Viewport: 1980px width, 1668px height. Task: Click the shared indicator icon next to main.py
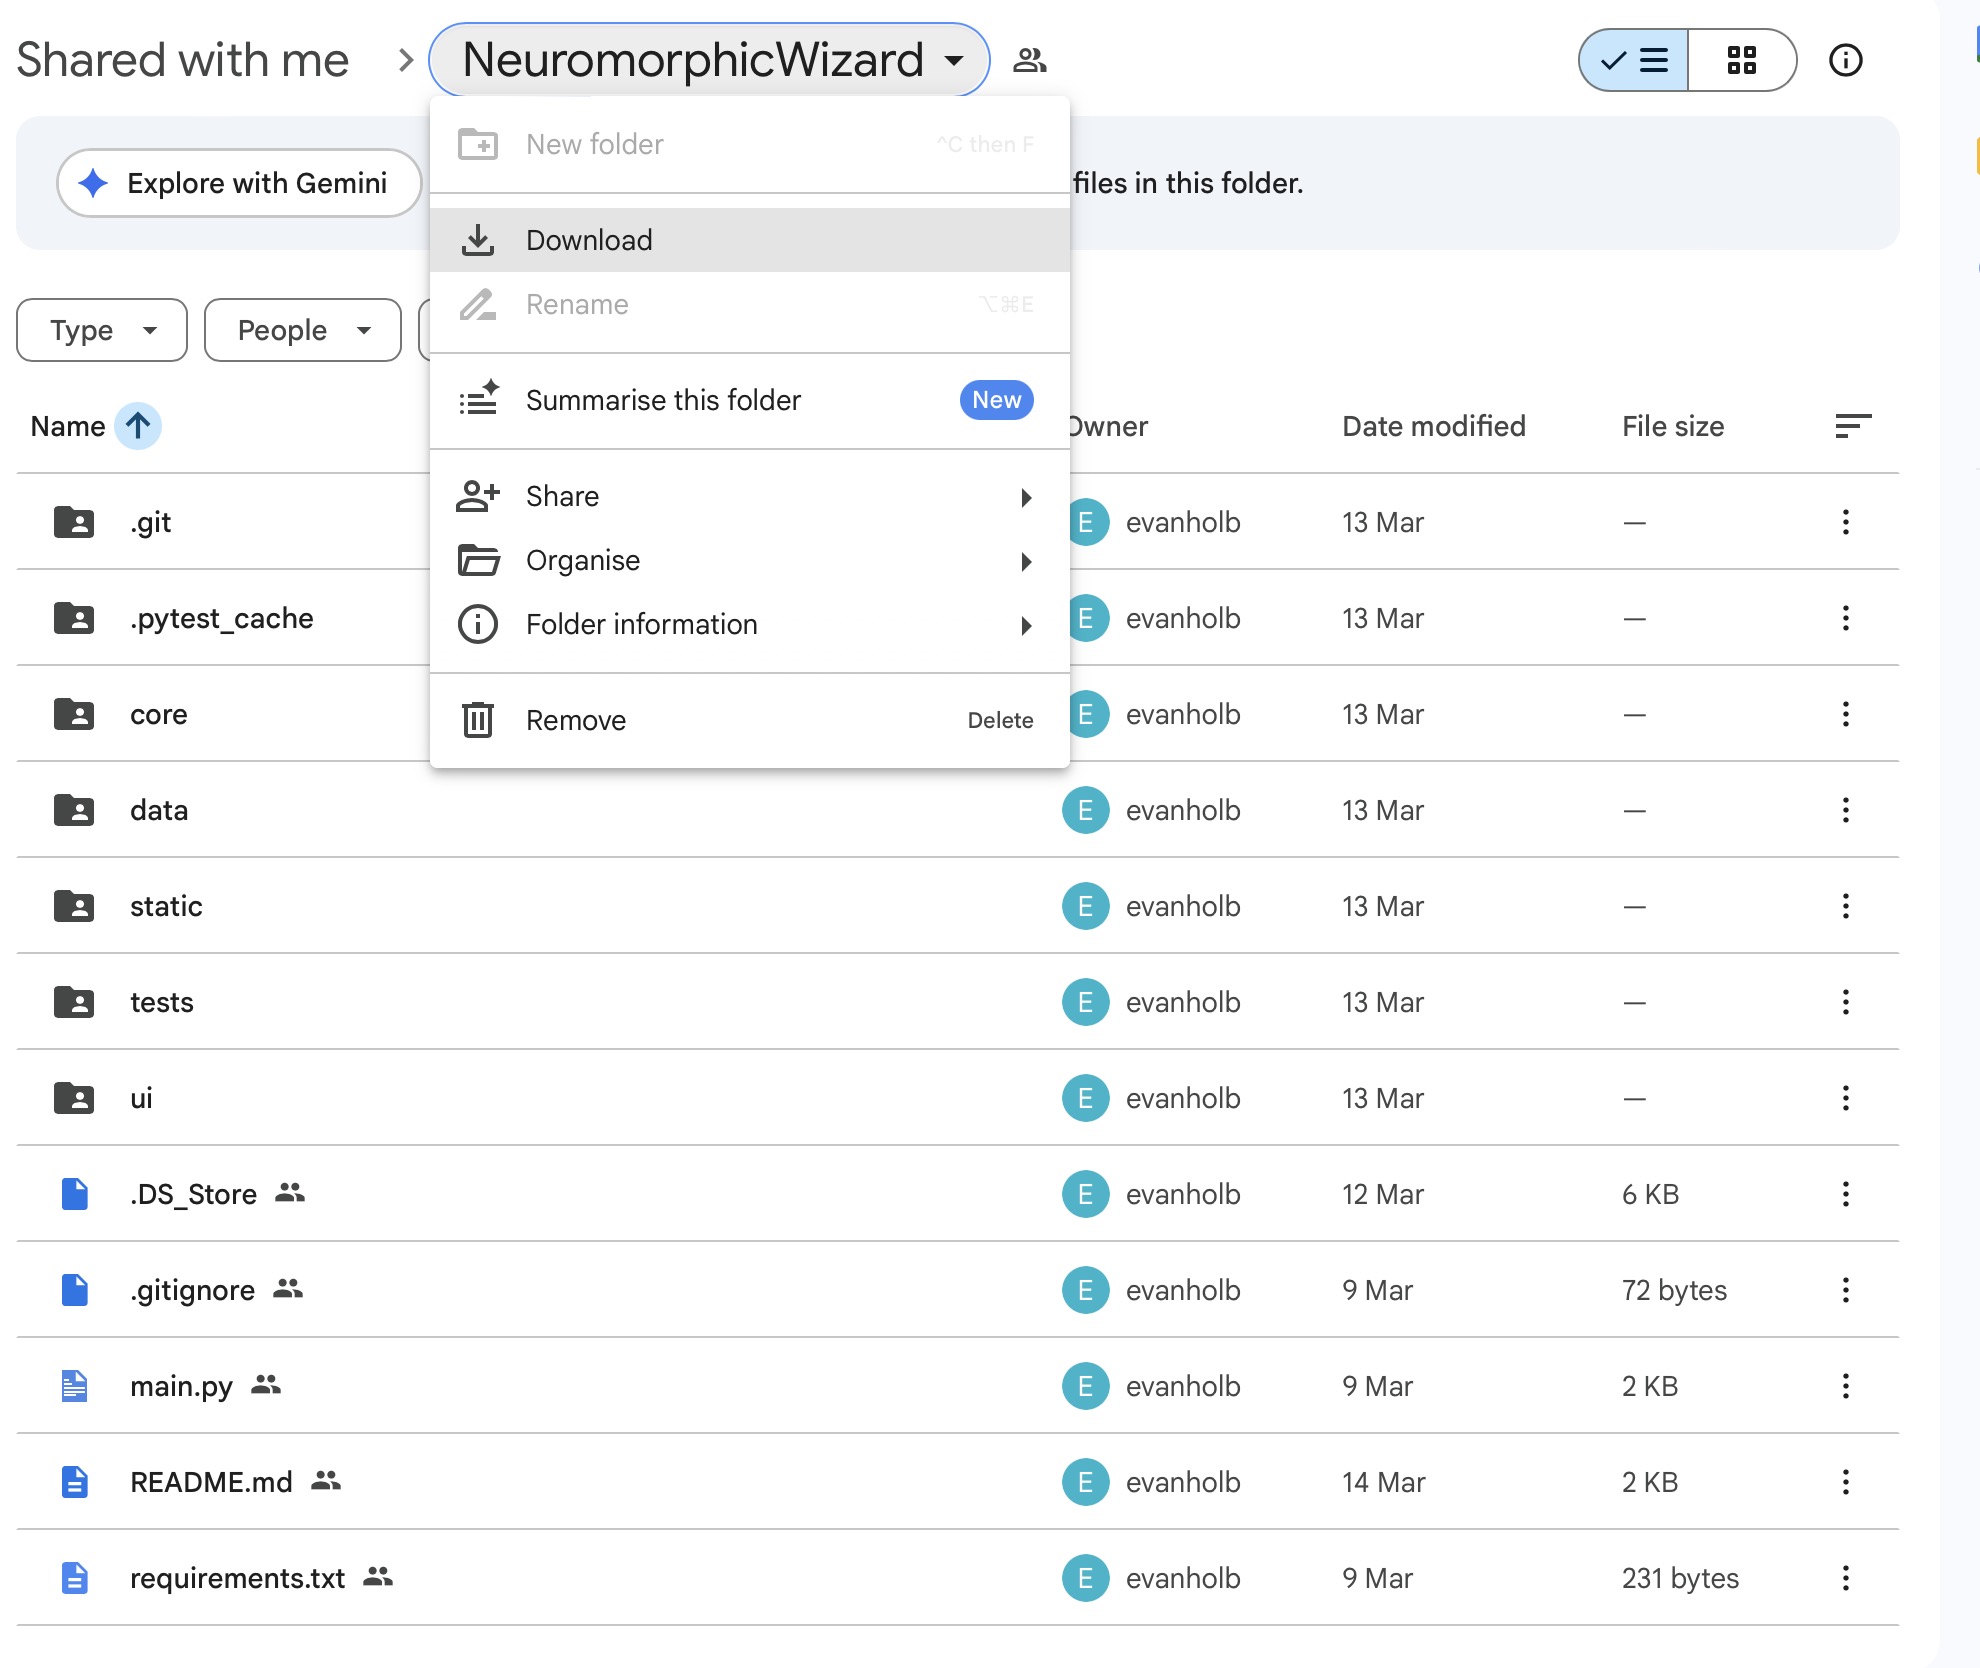pos(265,1386)
